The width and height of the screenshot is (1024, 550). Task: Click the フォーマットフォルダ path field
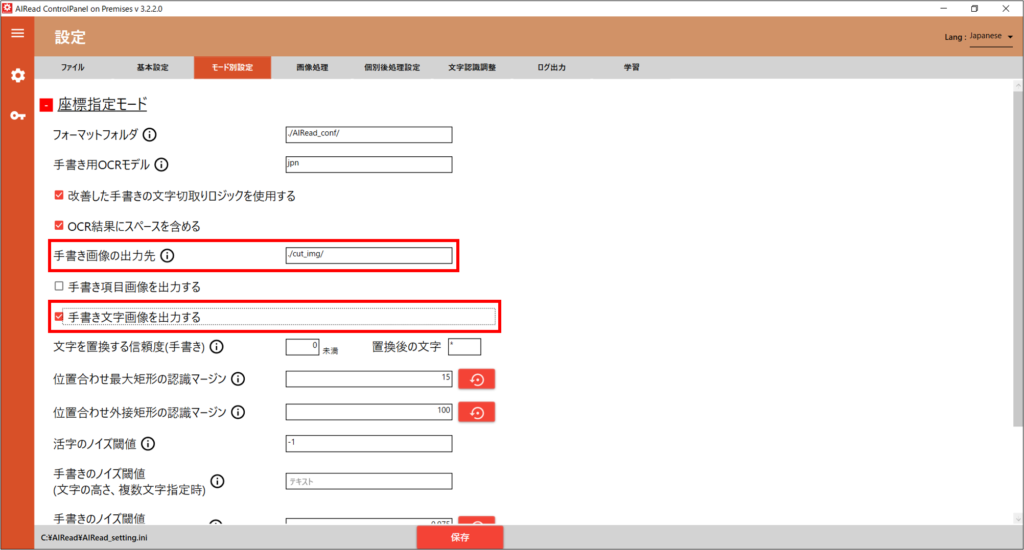[369, 135]
